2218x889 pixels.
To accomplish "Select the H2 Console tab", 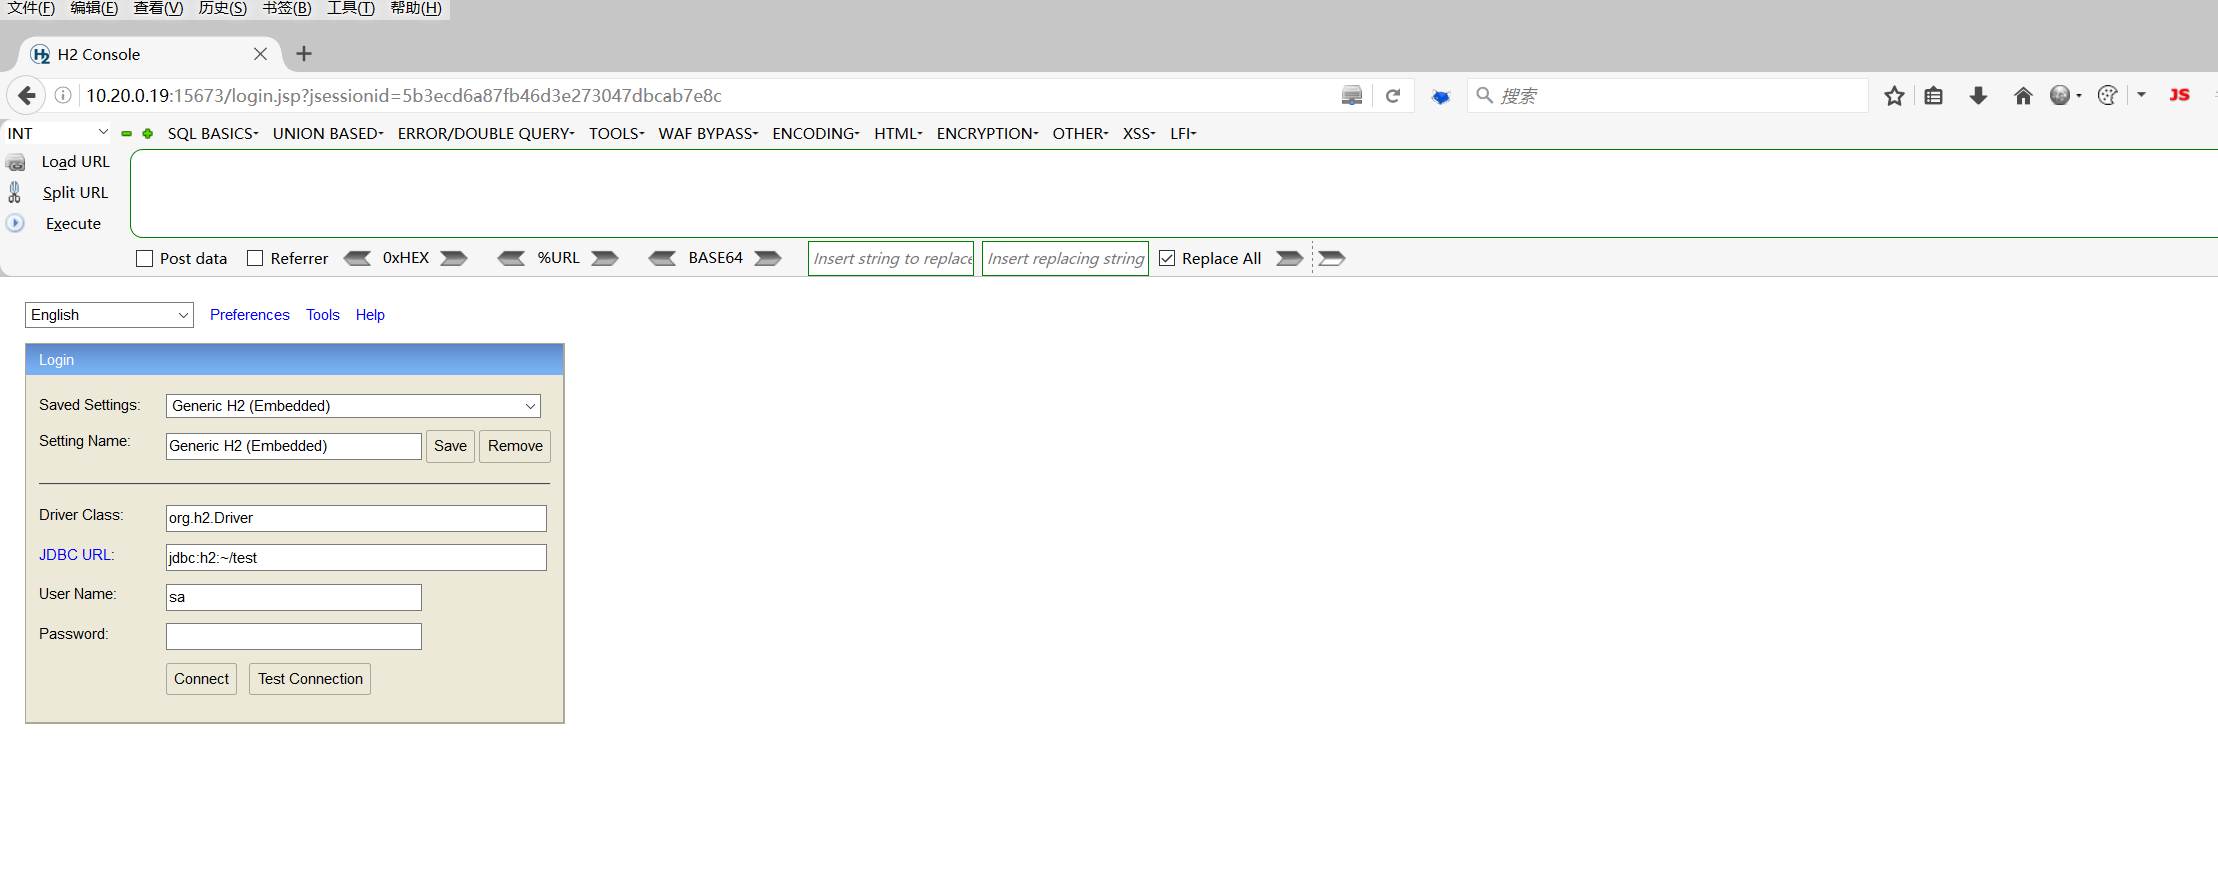I will (150, 54).
